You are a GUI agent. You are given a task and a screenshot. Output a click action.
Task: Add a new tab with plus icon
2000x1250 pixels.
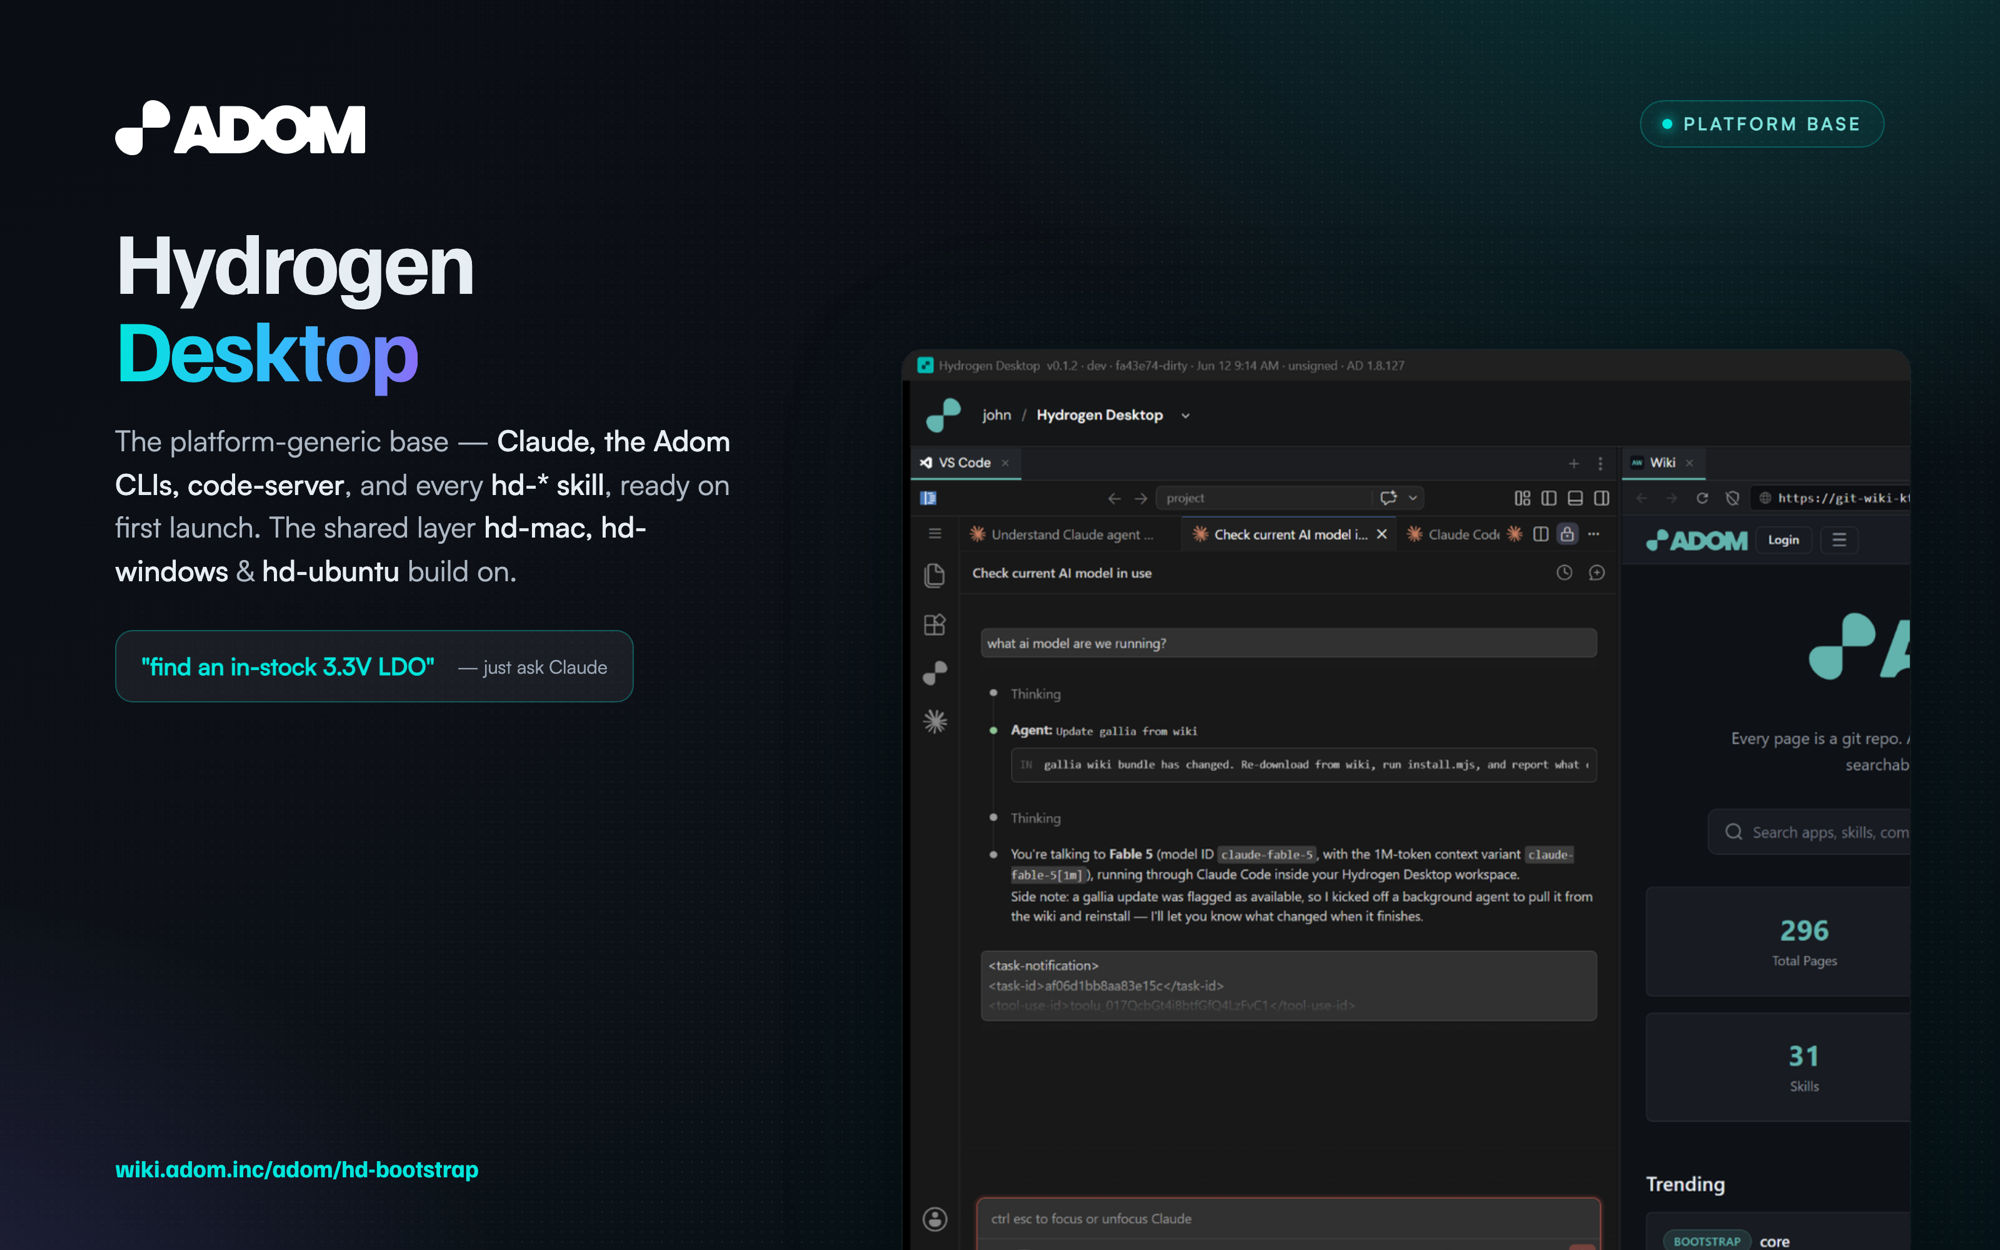click(1574, 463)
